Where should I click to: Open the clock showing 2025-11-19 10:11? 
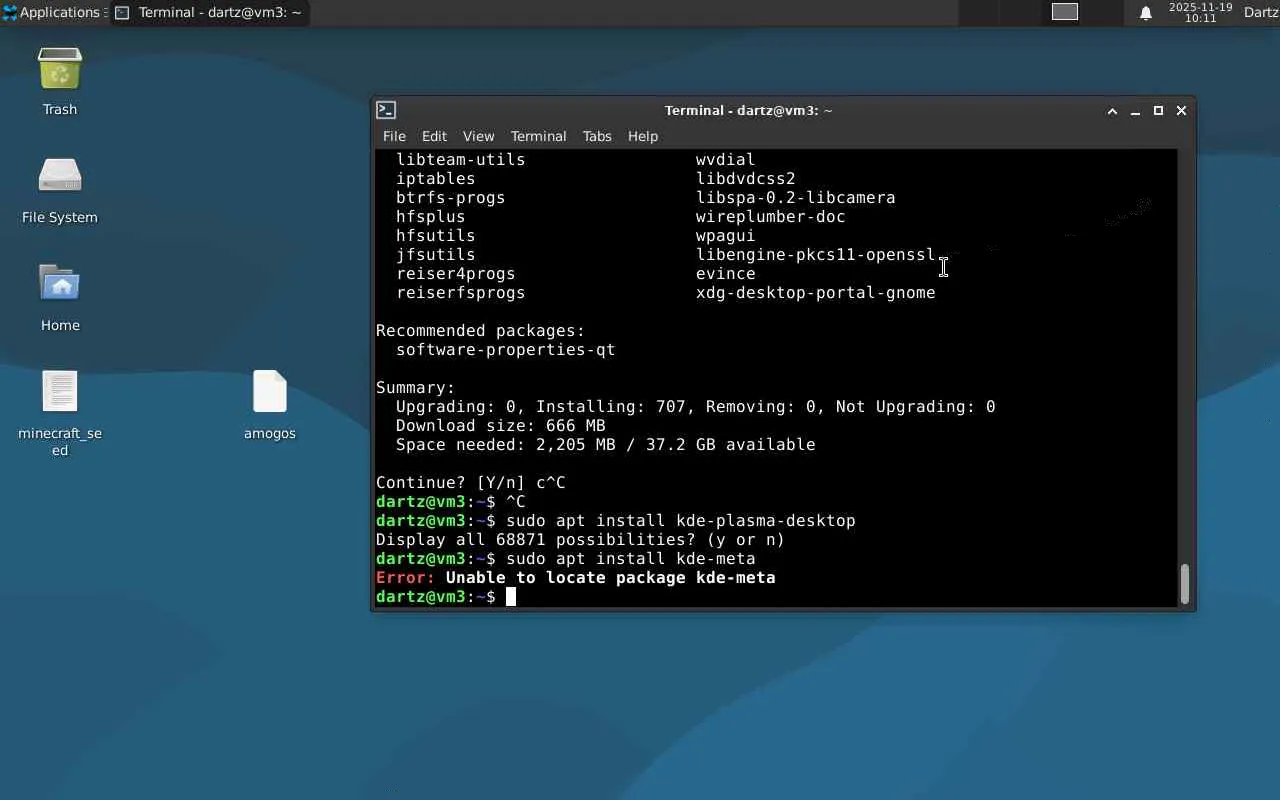1200,13
